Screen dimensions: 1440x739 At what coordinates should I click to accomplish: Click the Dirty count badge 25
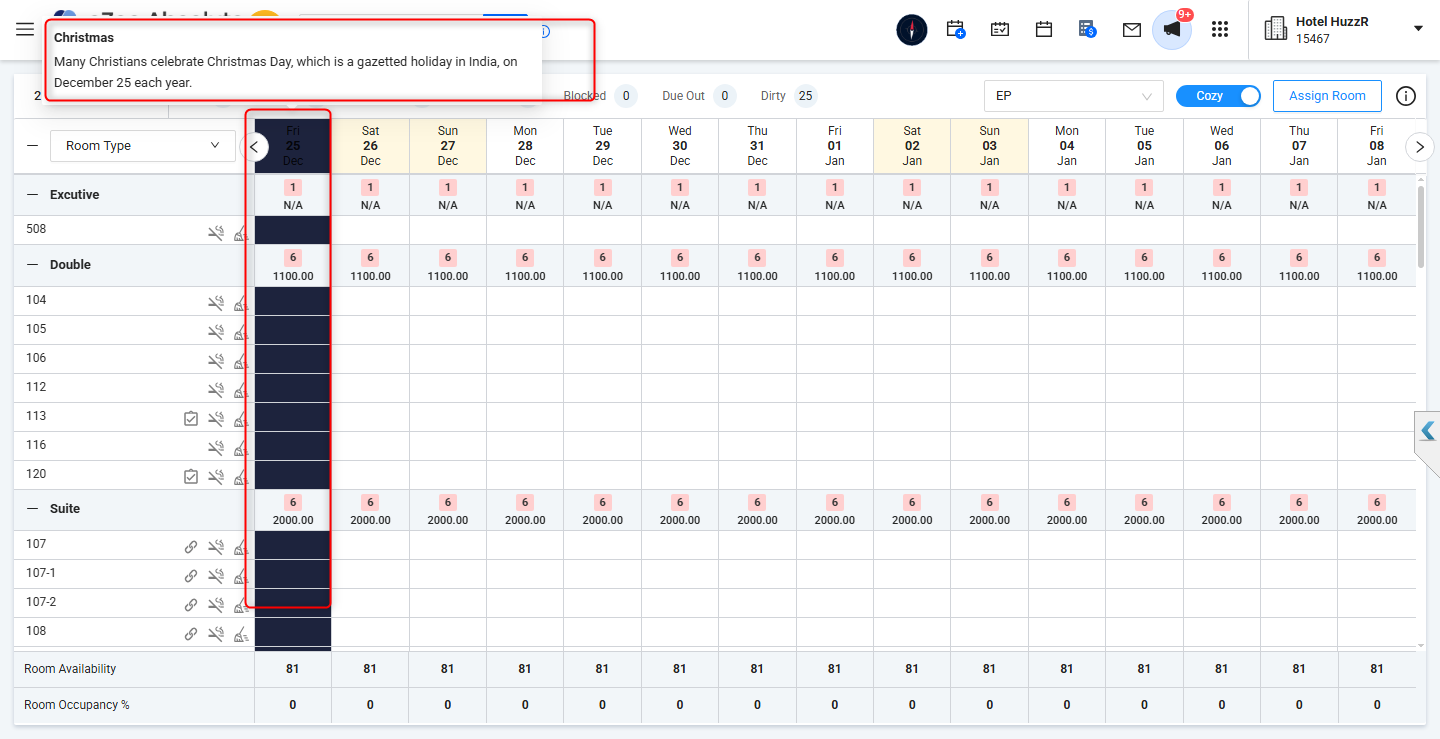coord(805,96)
